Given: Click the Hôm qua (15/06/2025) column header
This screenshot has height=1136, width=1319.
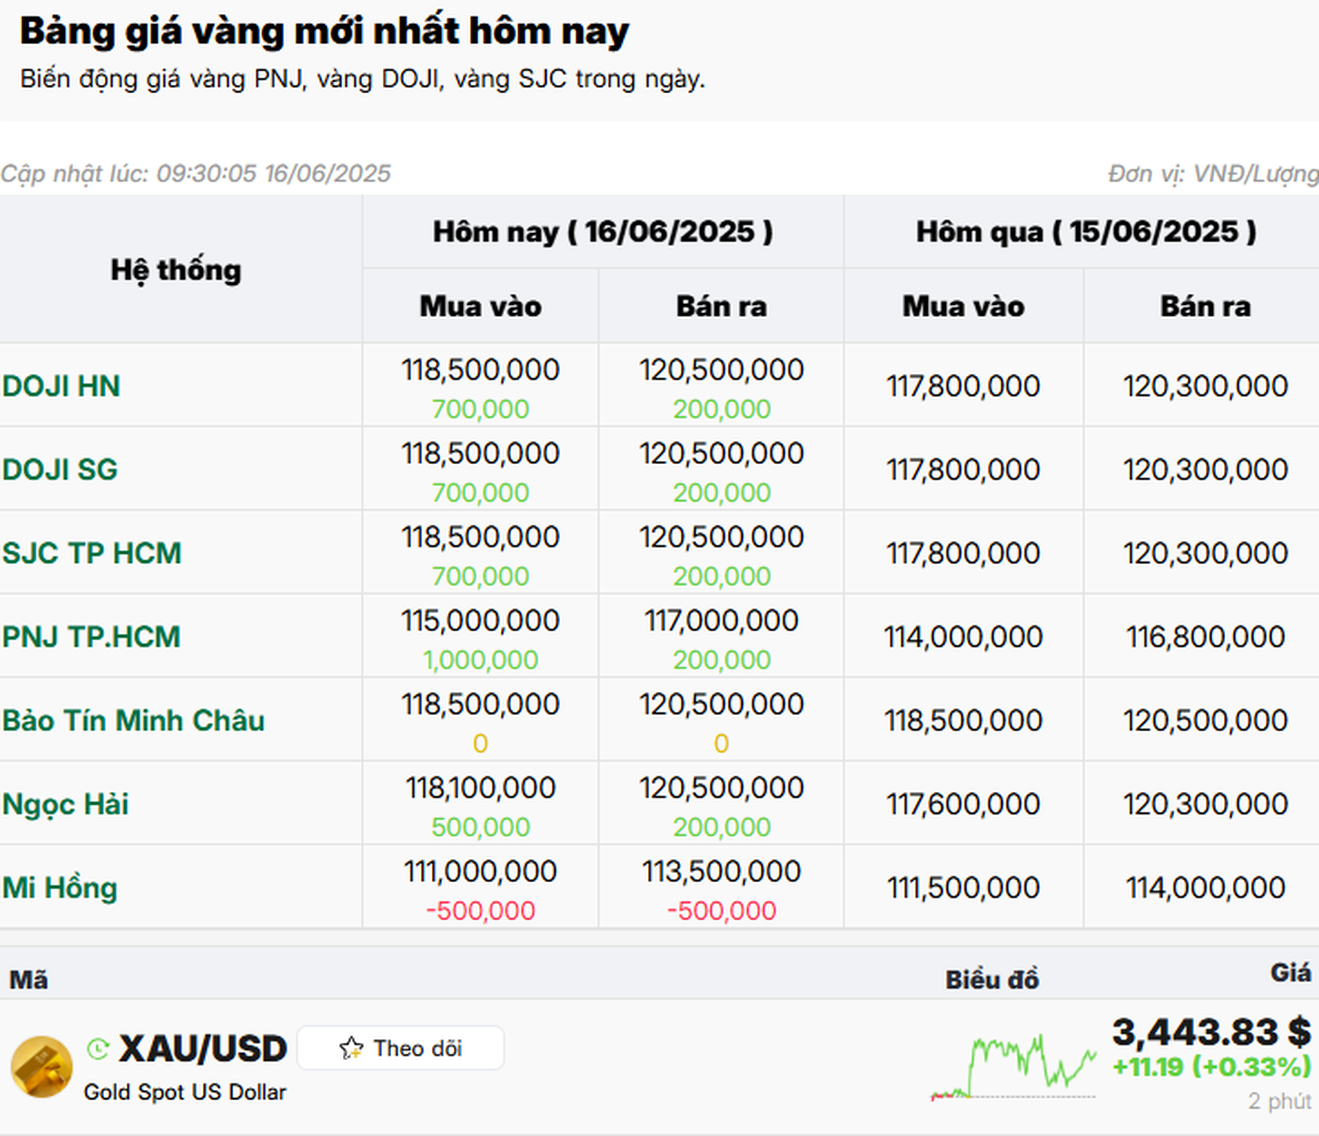Looking at the screenshot, I should 1086,232.
